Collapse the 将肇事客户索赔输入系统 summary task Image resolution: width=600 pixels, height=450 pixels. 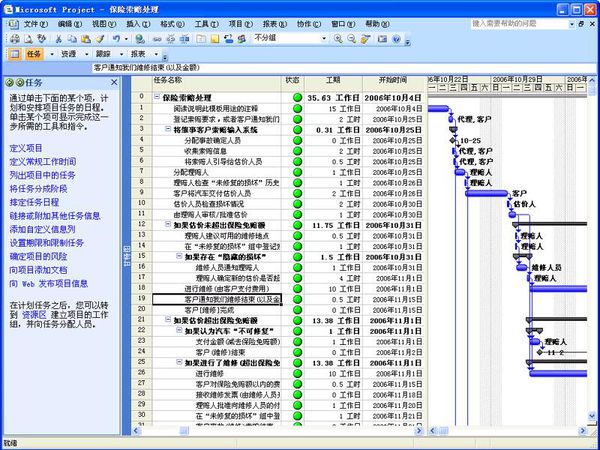[168, 129]
